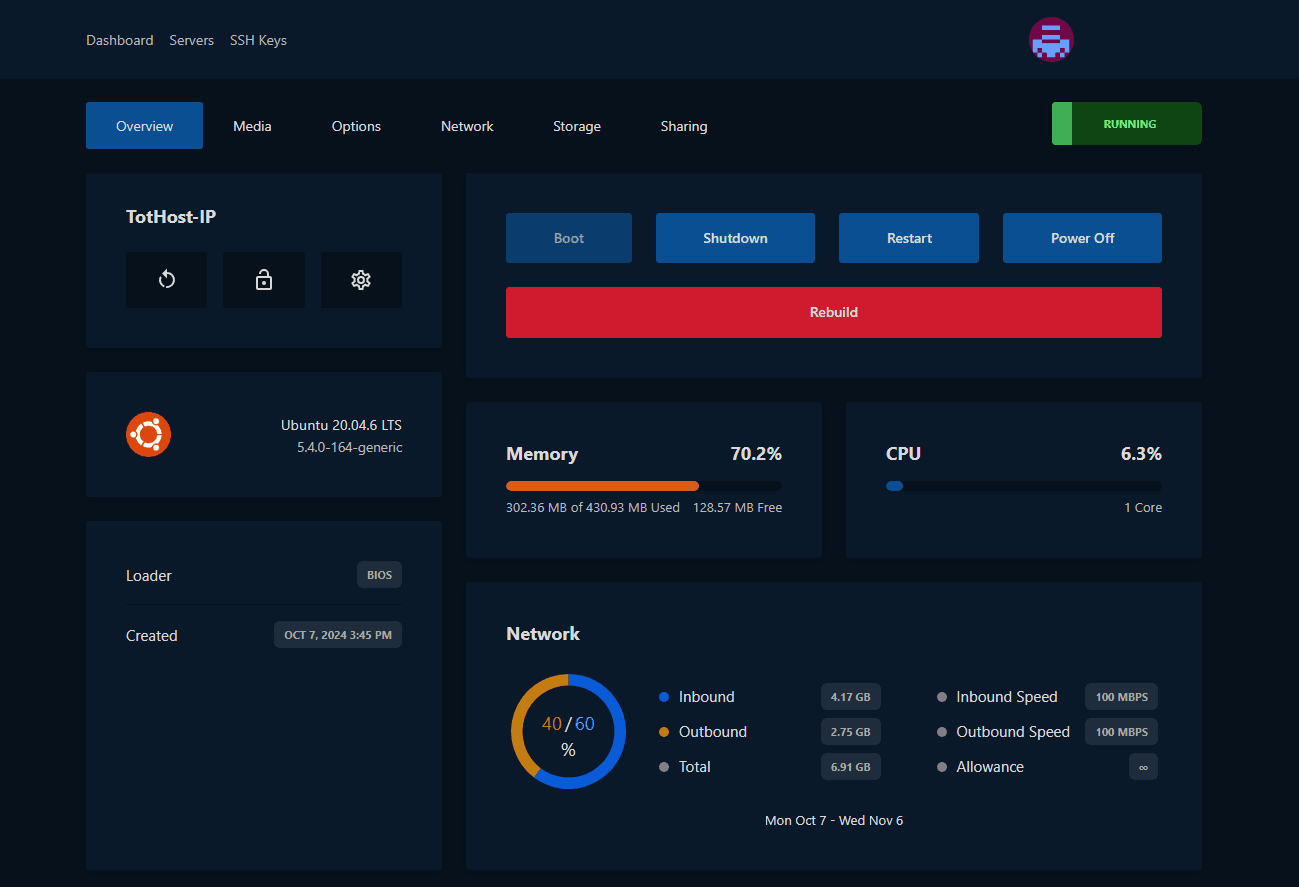This screenshot has height=887, width=1299.
Task: Click the OCT 7 2024 Created date badge
Action: [337, 634]
